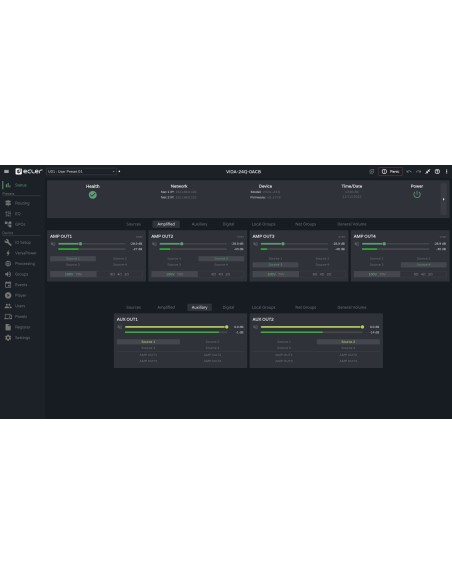Image resolution: width=452 pixels, height=584 pixels.
Task: Open General Volume tab above the AUX cards
Action: [352, 307]
